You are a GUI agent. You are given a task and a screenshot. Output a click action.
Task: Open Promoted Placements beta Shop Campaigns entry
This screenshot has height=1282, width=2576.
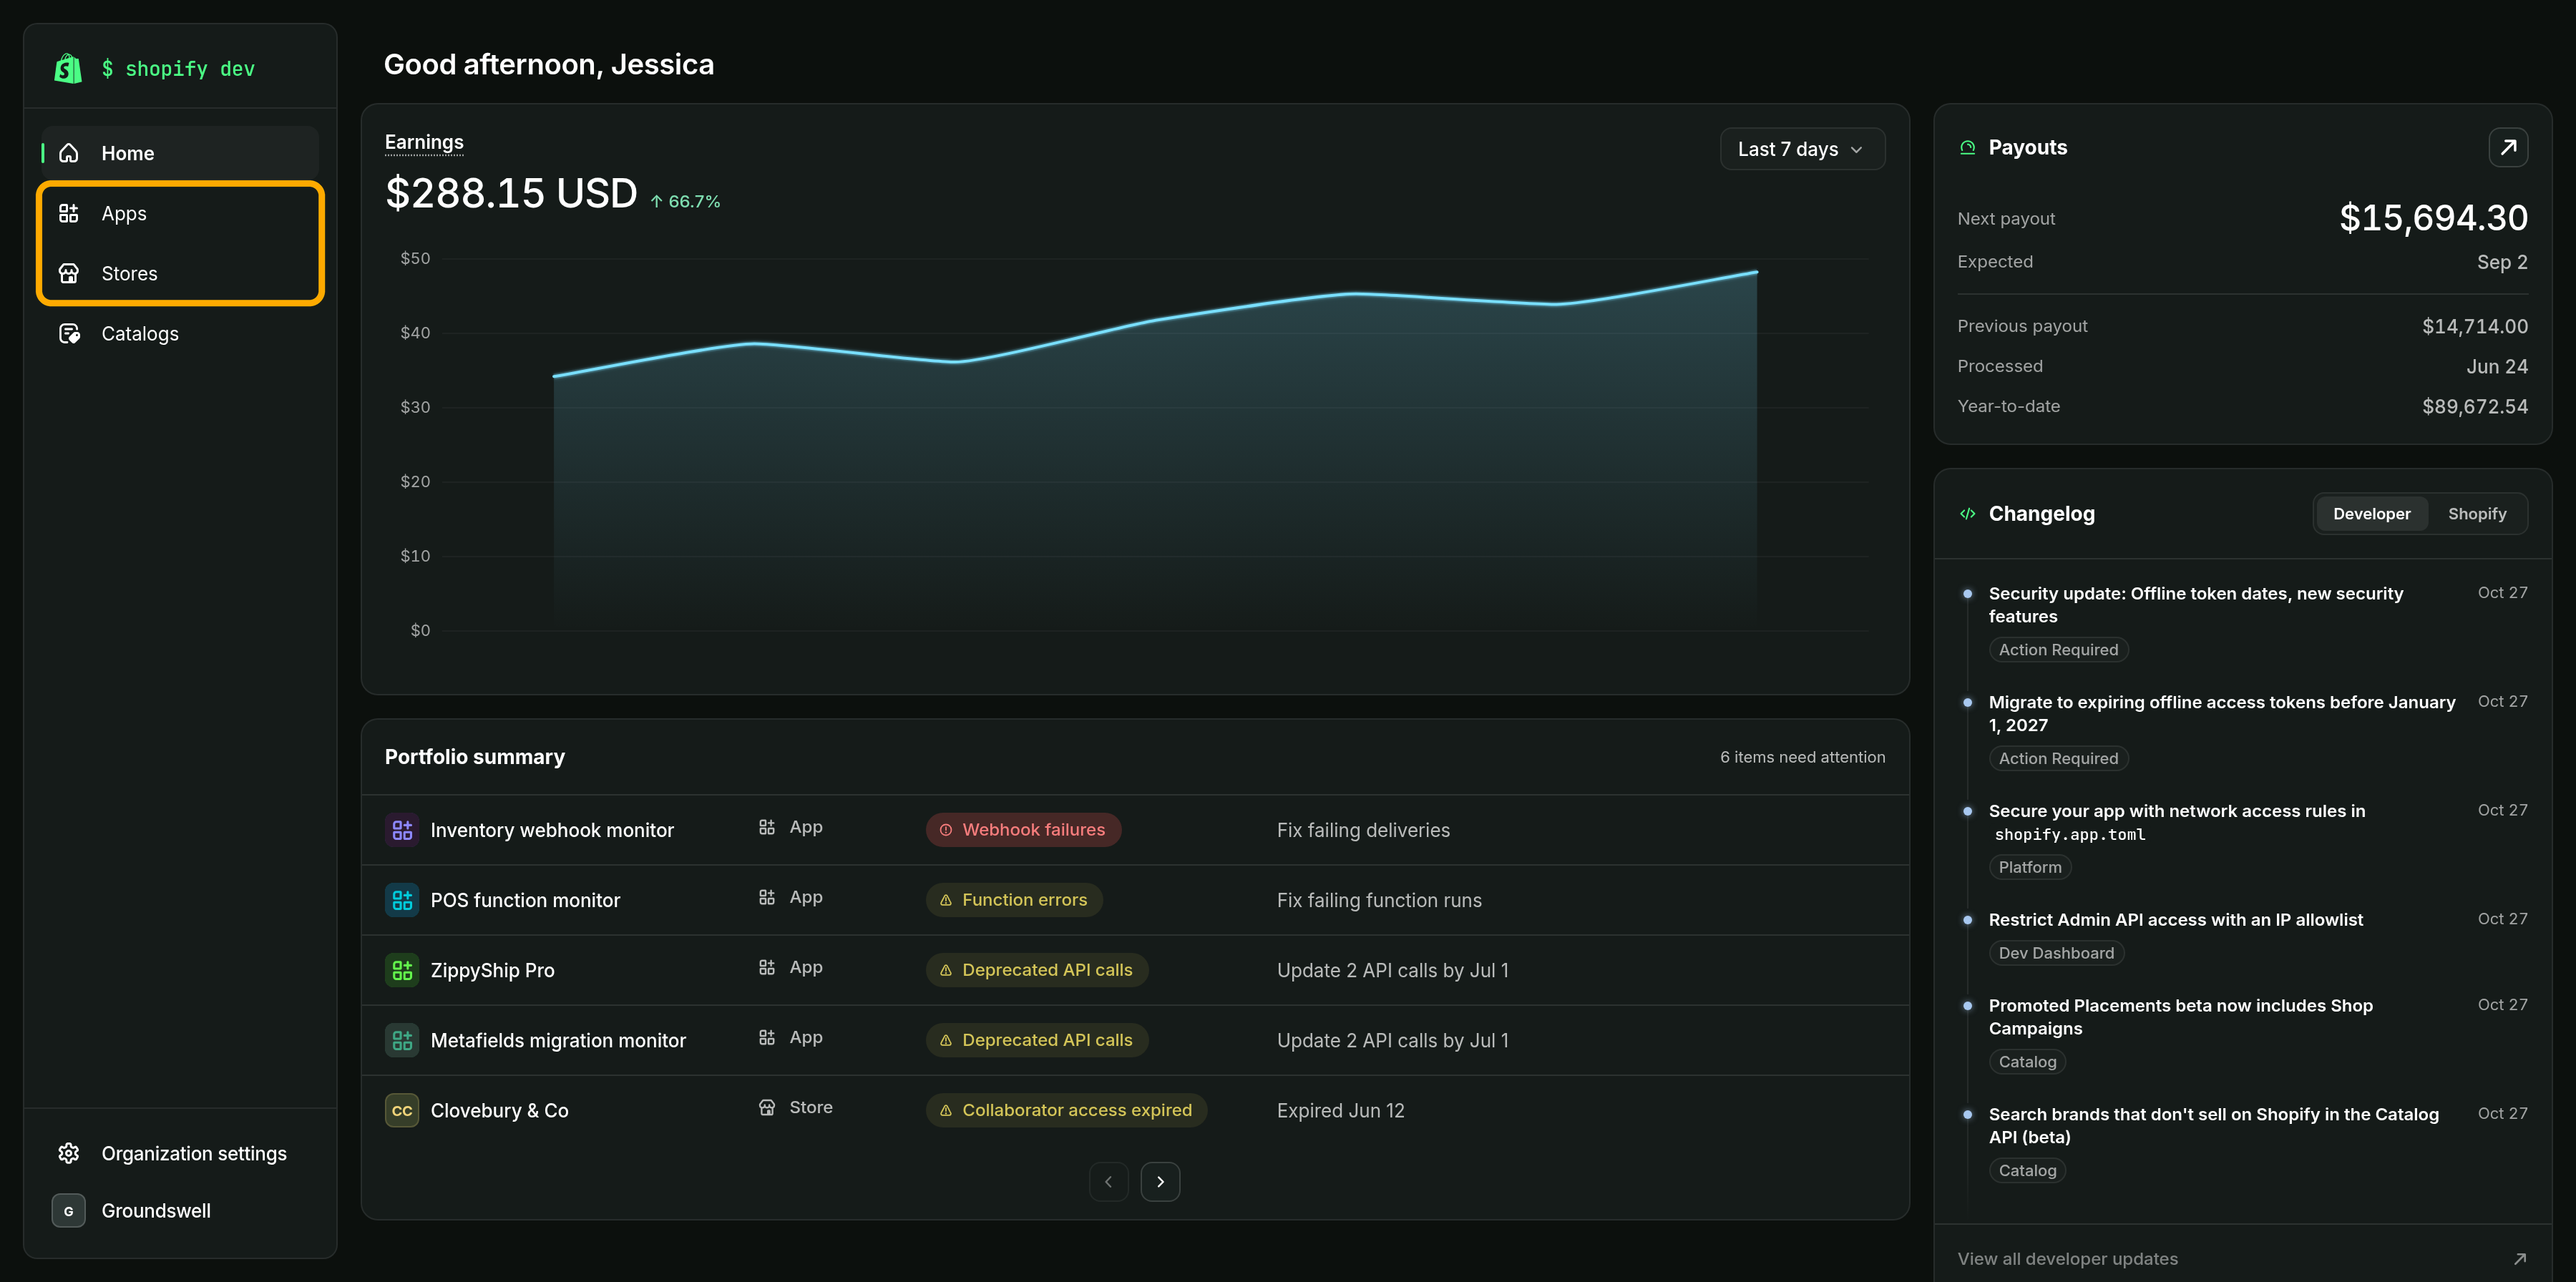[x=2180, y=1017]
